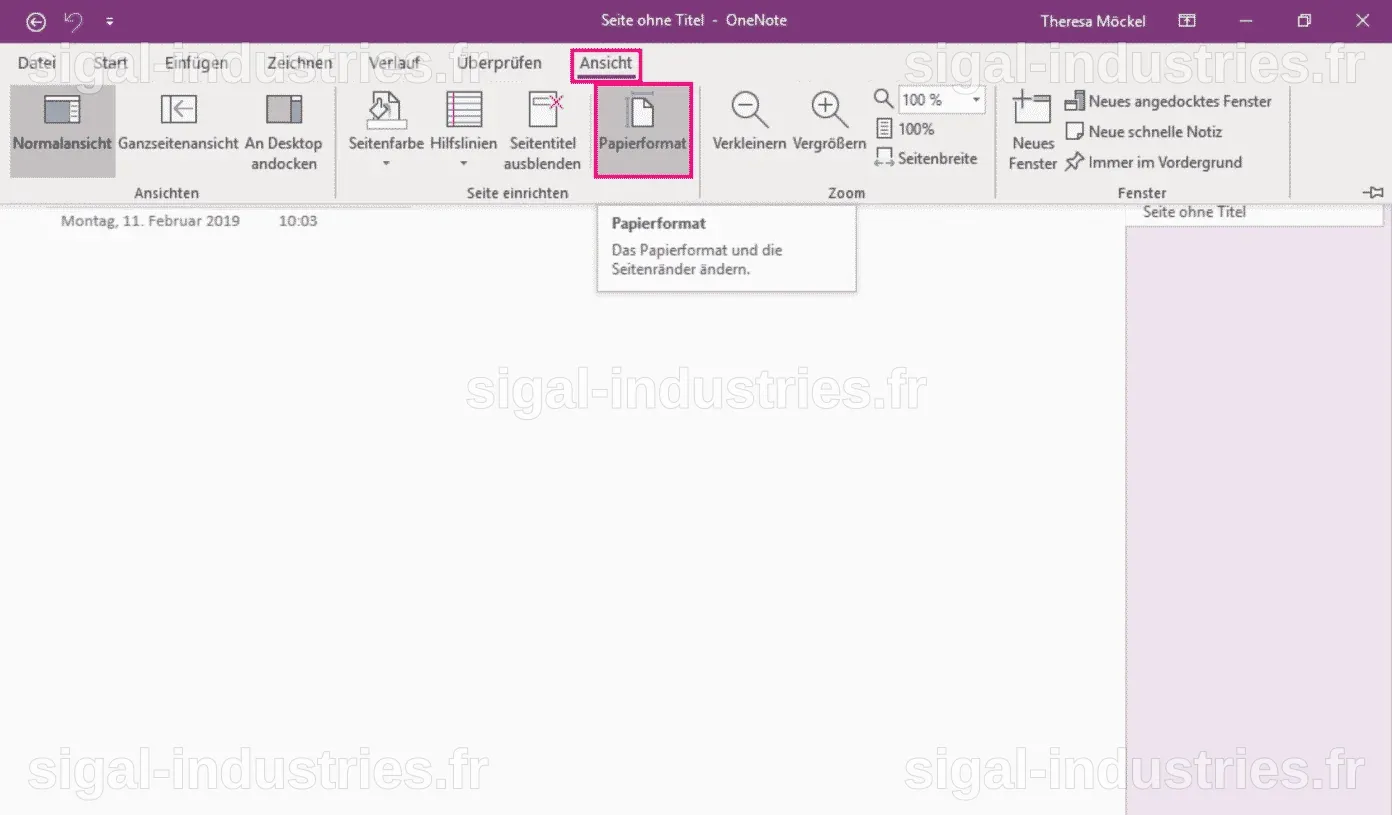The height and width of the screenshot is (815, 1392).
Task: Open the Seitenfarbe options
Action: pyautogui.click(x=386, y=122)
